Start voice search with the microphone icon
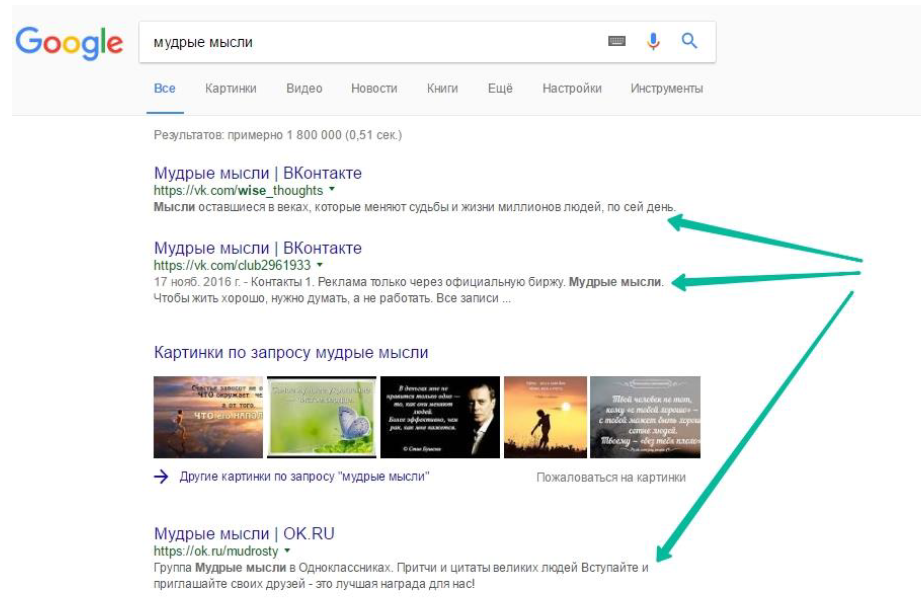The width and height of the screenshot is (921, 610). [x=653, y=41]
